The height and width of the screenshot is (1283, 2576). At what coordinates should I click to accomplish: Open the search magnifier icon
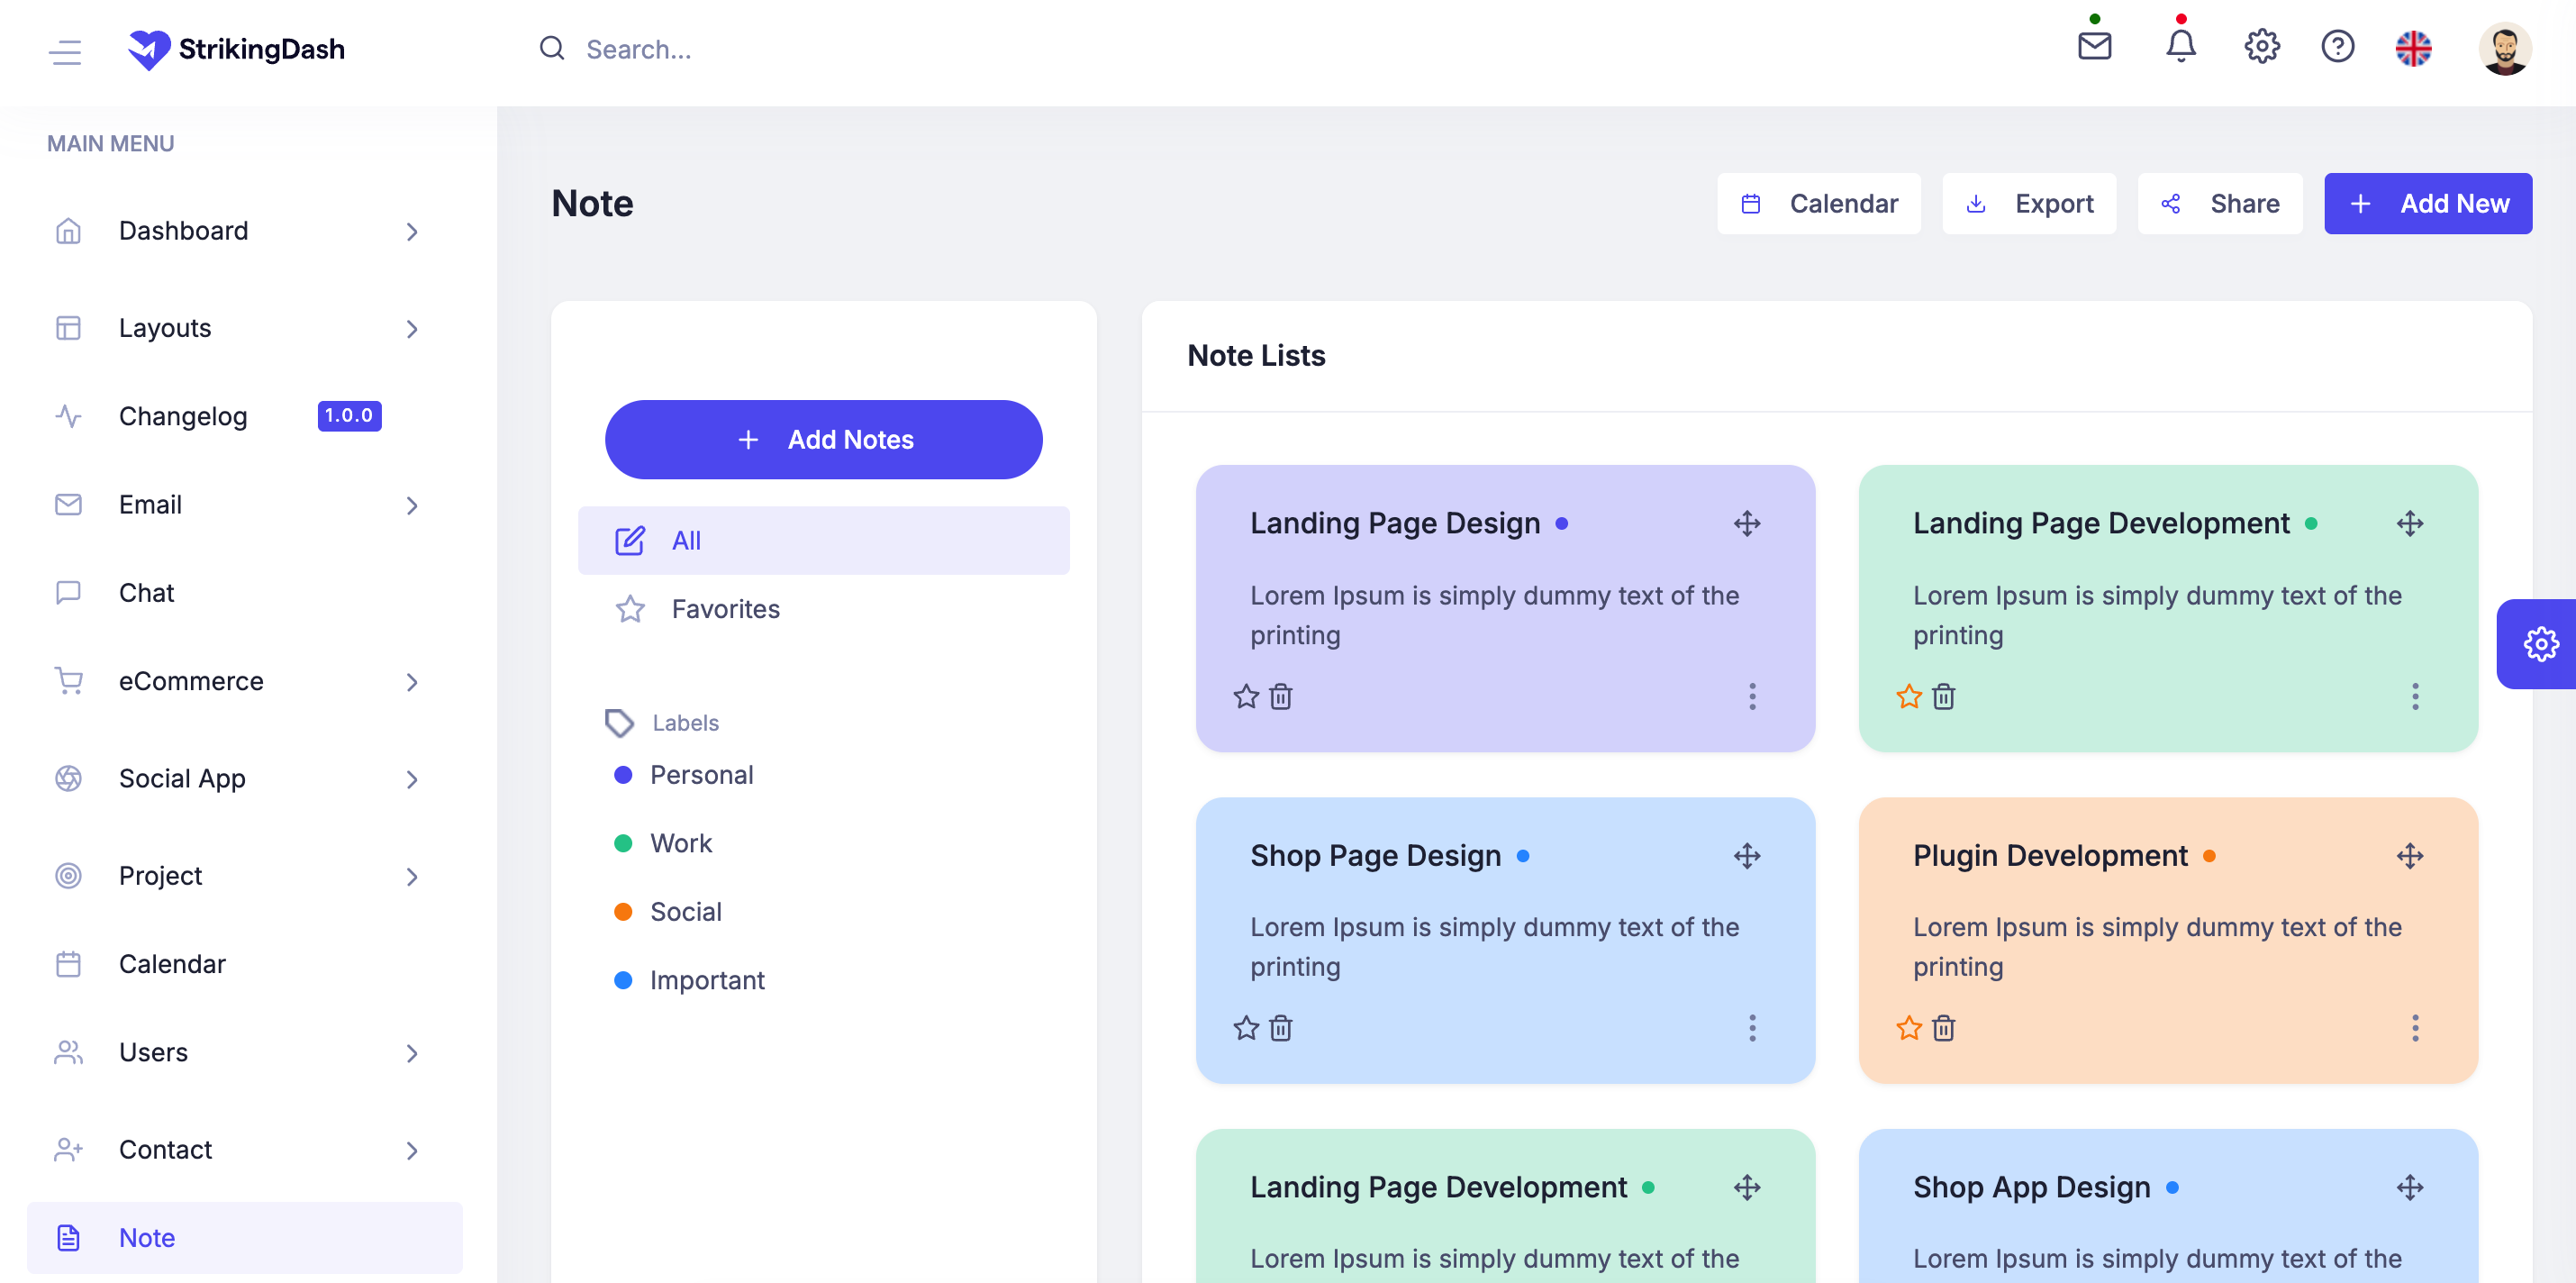[552, 48]
